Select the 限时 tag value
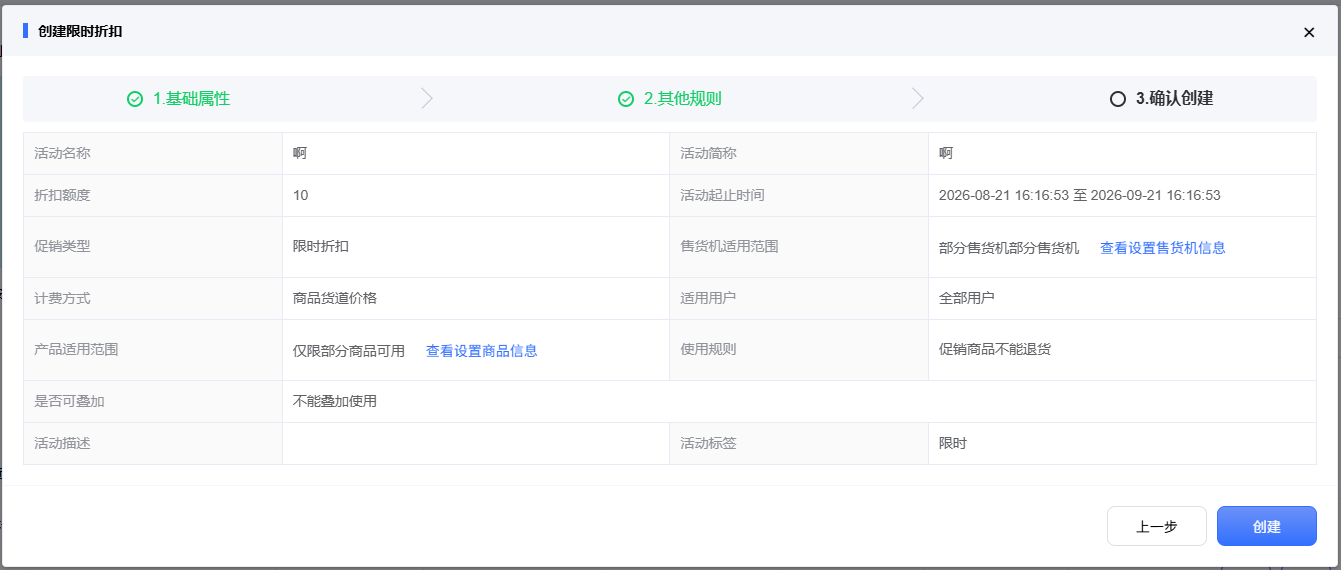 tap(953, 444)
